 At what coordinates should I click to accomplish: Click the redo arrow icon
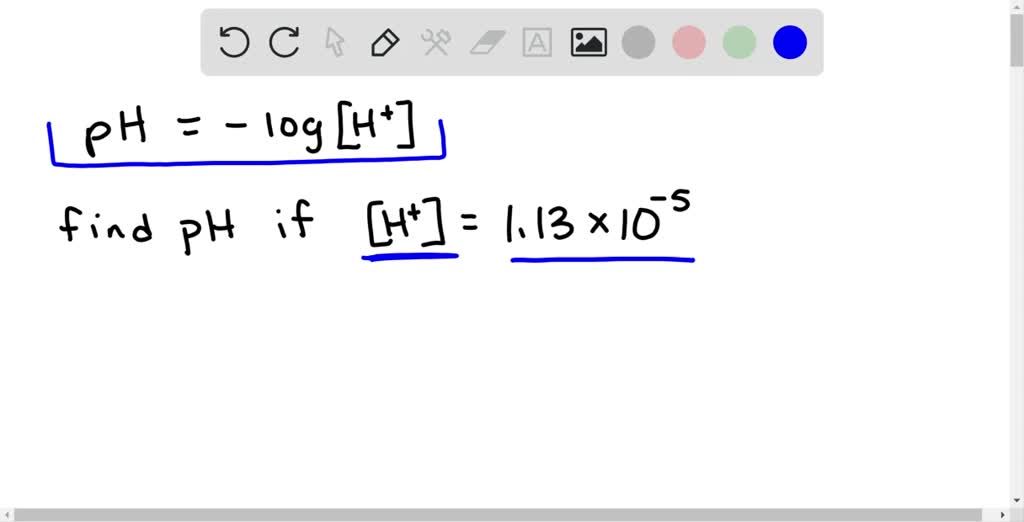(285, 42)
